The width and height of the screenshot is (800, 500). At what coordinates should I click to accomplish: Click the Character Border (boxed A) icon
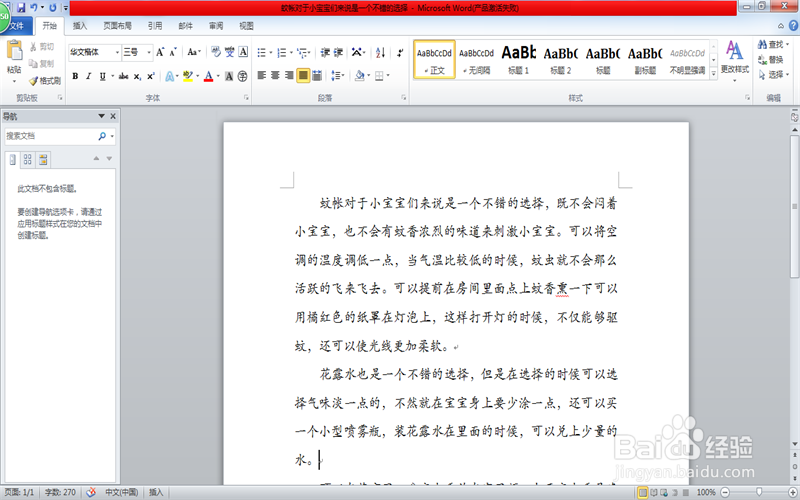243,52
